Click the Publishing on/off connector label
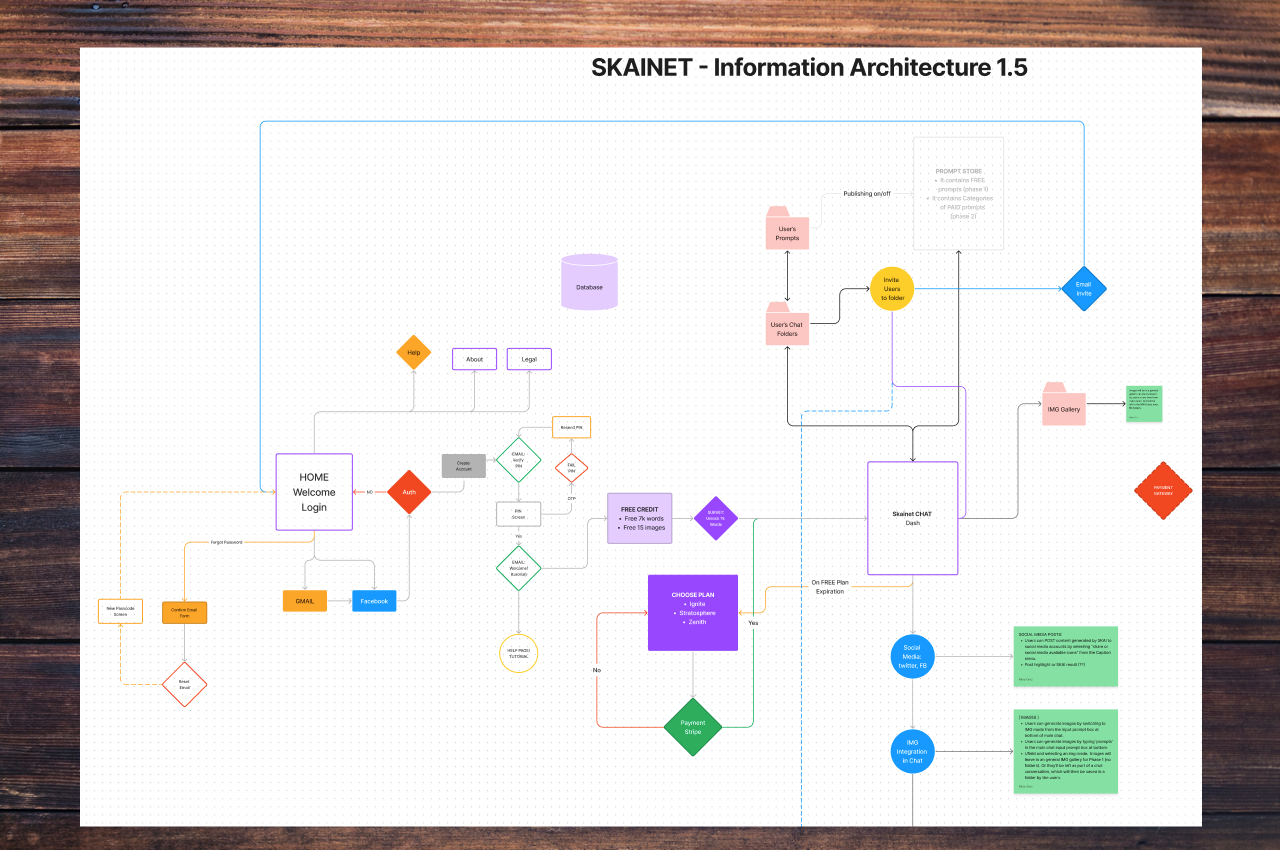 867,193
